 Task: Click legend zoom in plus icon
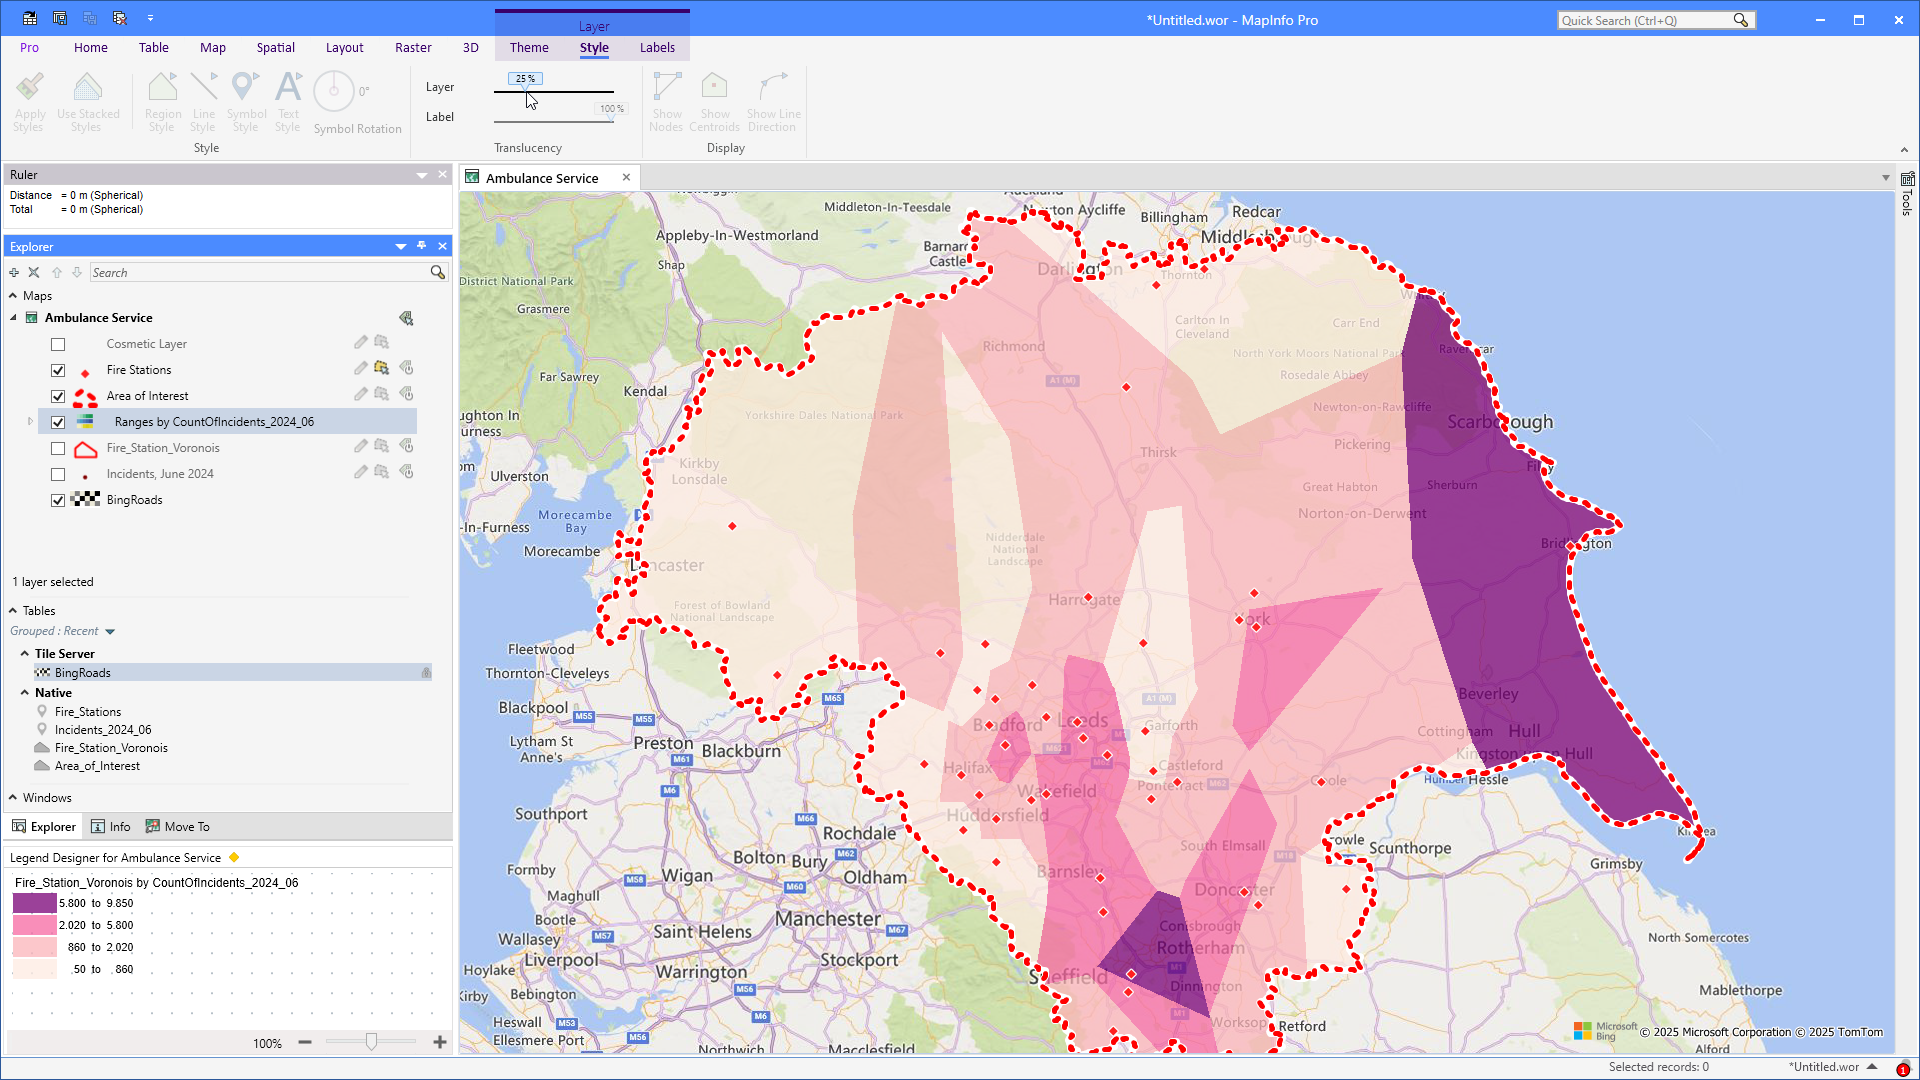440,1043
